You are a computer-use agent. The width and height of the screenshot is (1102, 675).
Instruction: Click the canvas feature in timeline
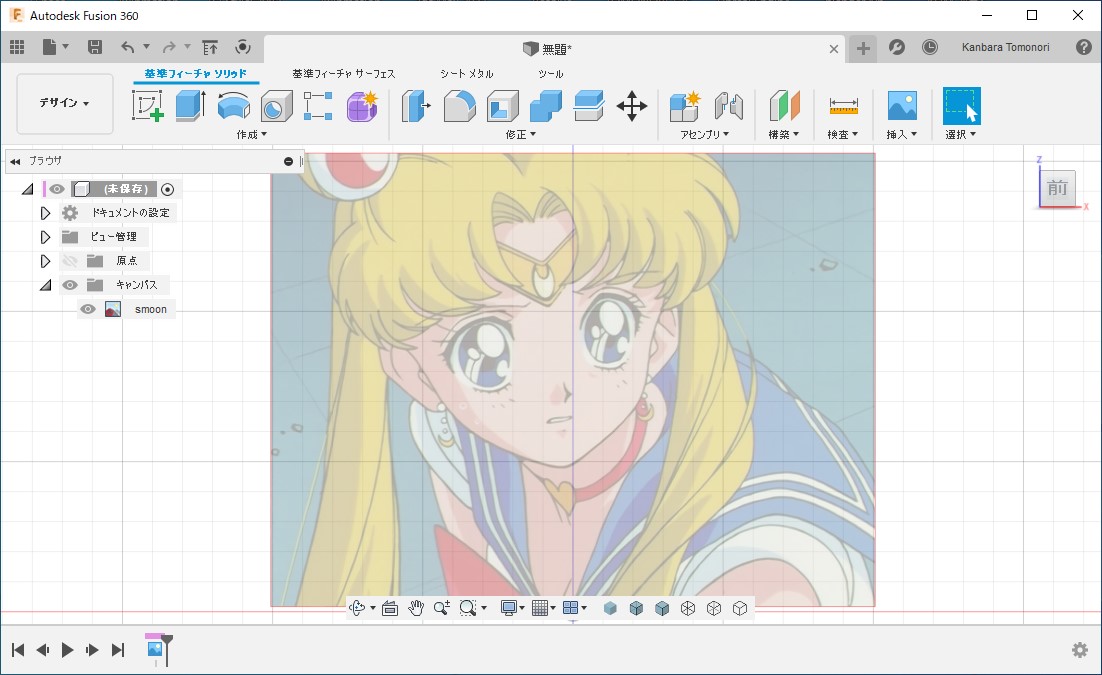(x=155, y=648)
